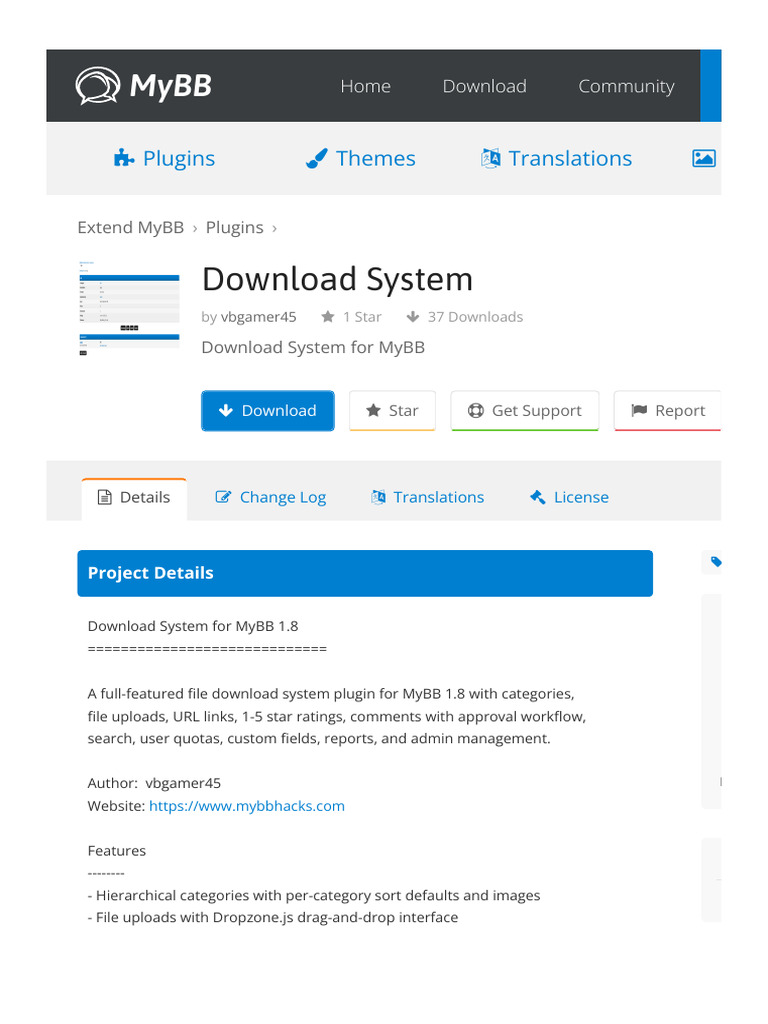Screen dimensions: 768x1024
Task: Switch to the License tab
Action: pos(569,498)
